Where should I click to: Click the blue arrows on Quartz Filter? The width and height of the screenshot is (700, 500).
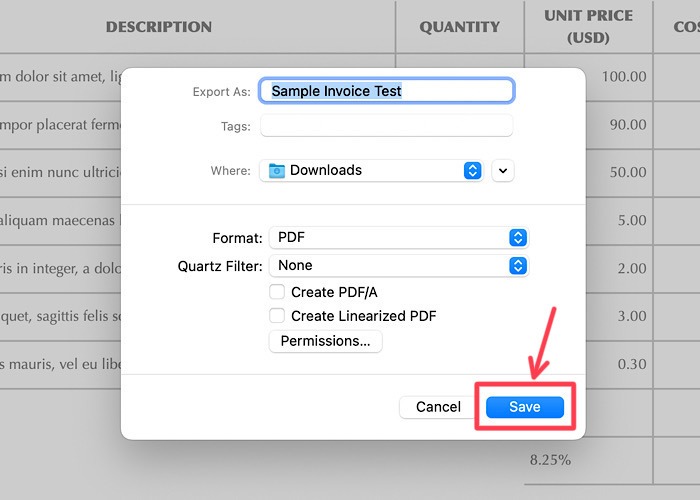(517, 266)
